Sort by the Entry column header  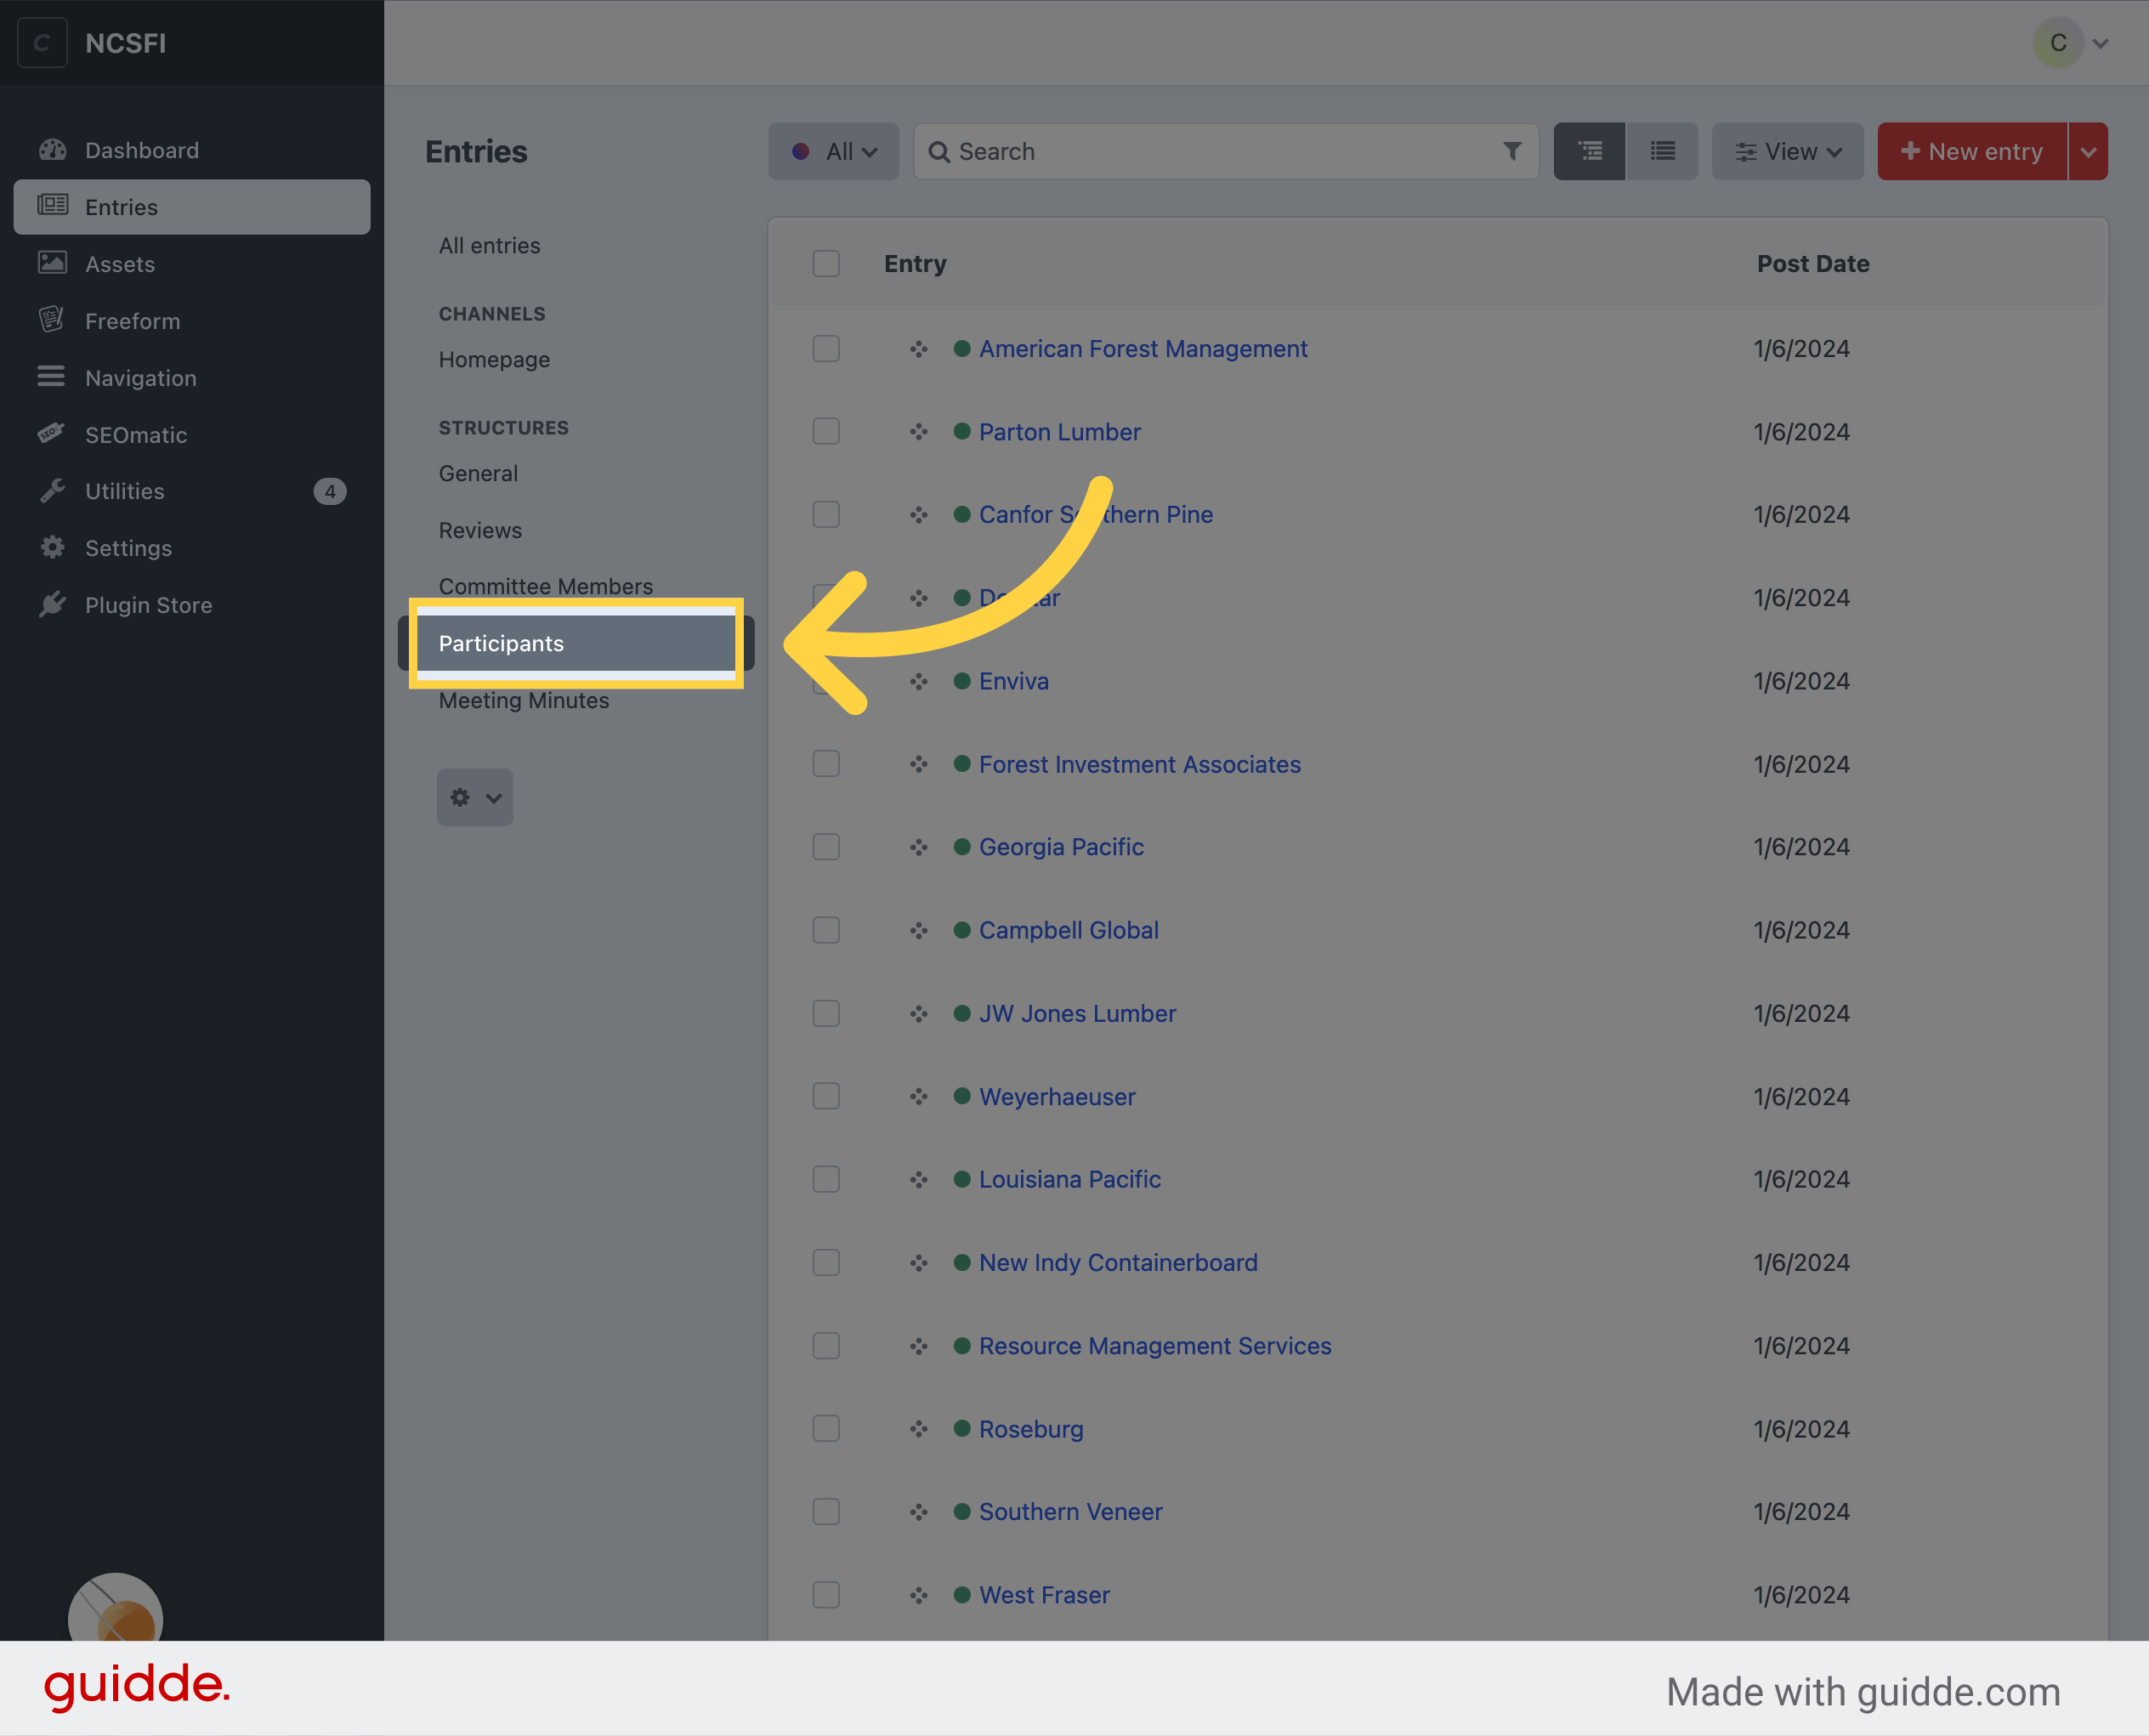[915, 263]
